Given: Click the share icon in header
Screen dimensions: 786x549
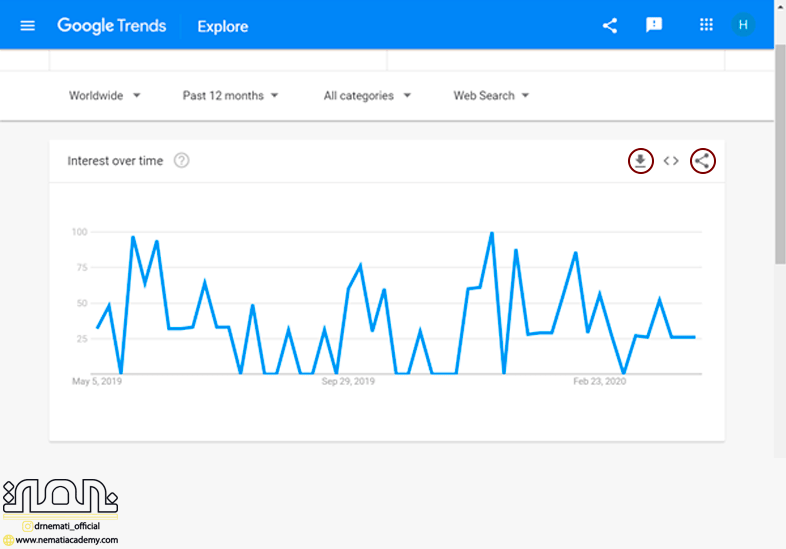Looking at the screenshot, I should point(610,25).
